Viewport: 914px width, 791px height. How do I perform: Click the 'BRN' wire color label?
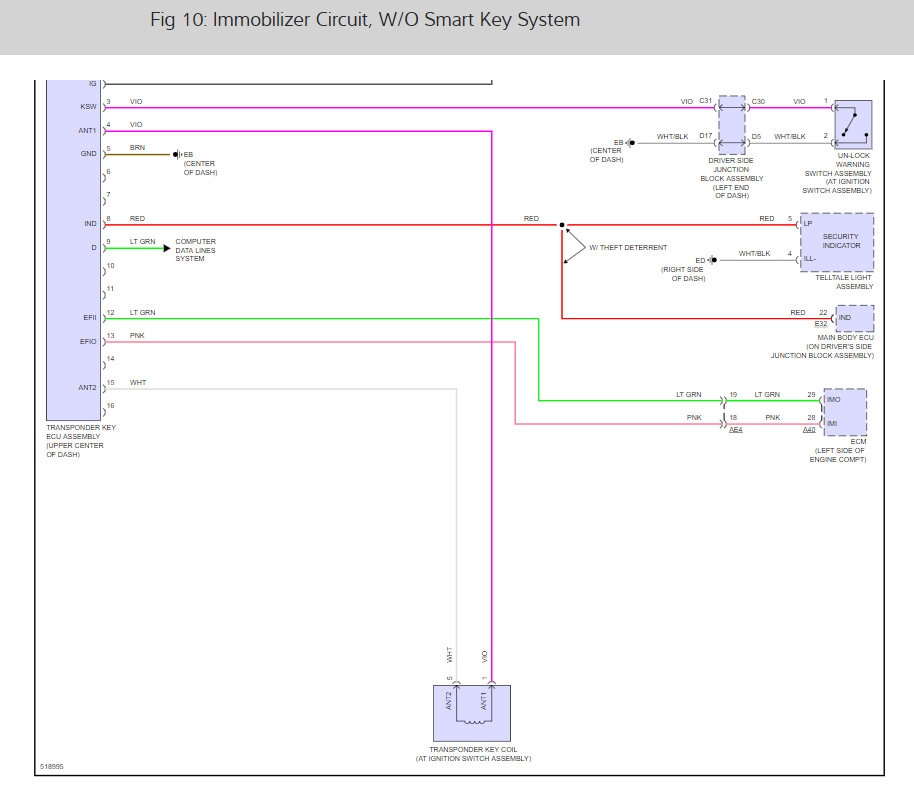[138, 148]
